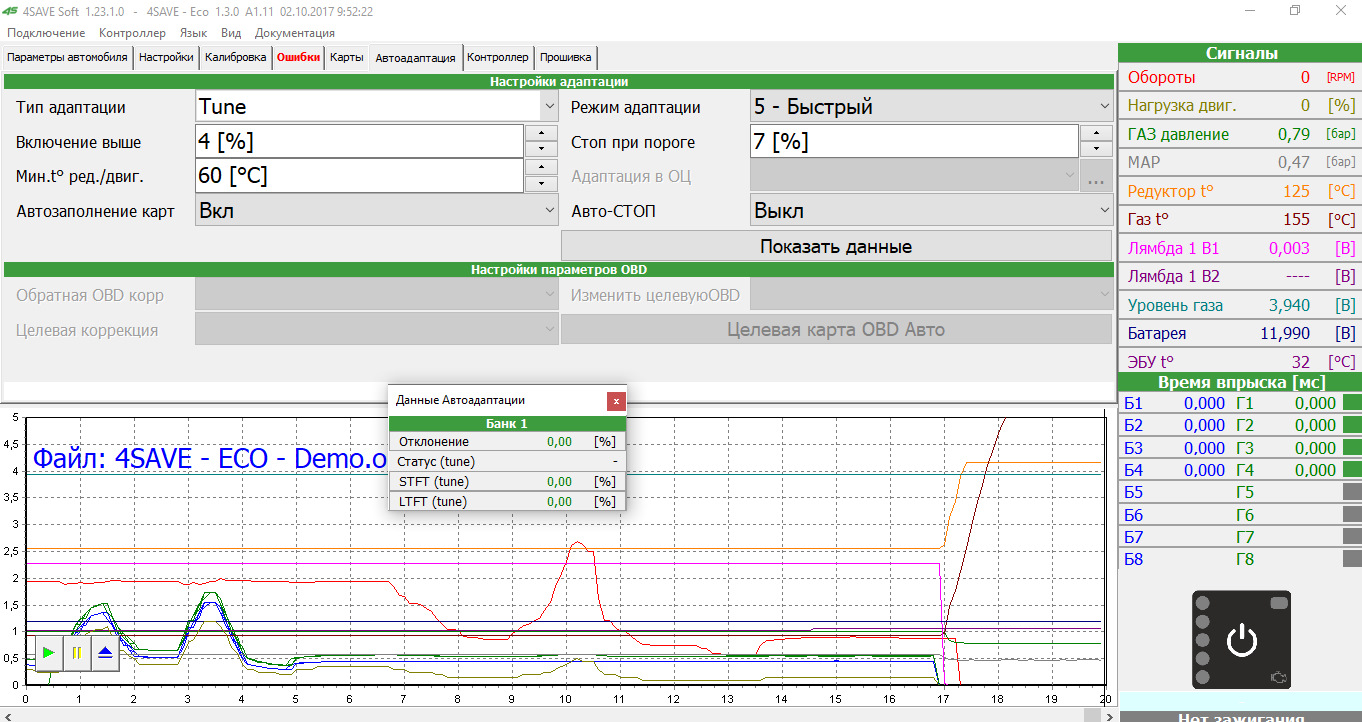Close the Данные Автоадаптации popup
This screenshot has width=1362, height=722.
click(x=617, y=400)
